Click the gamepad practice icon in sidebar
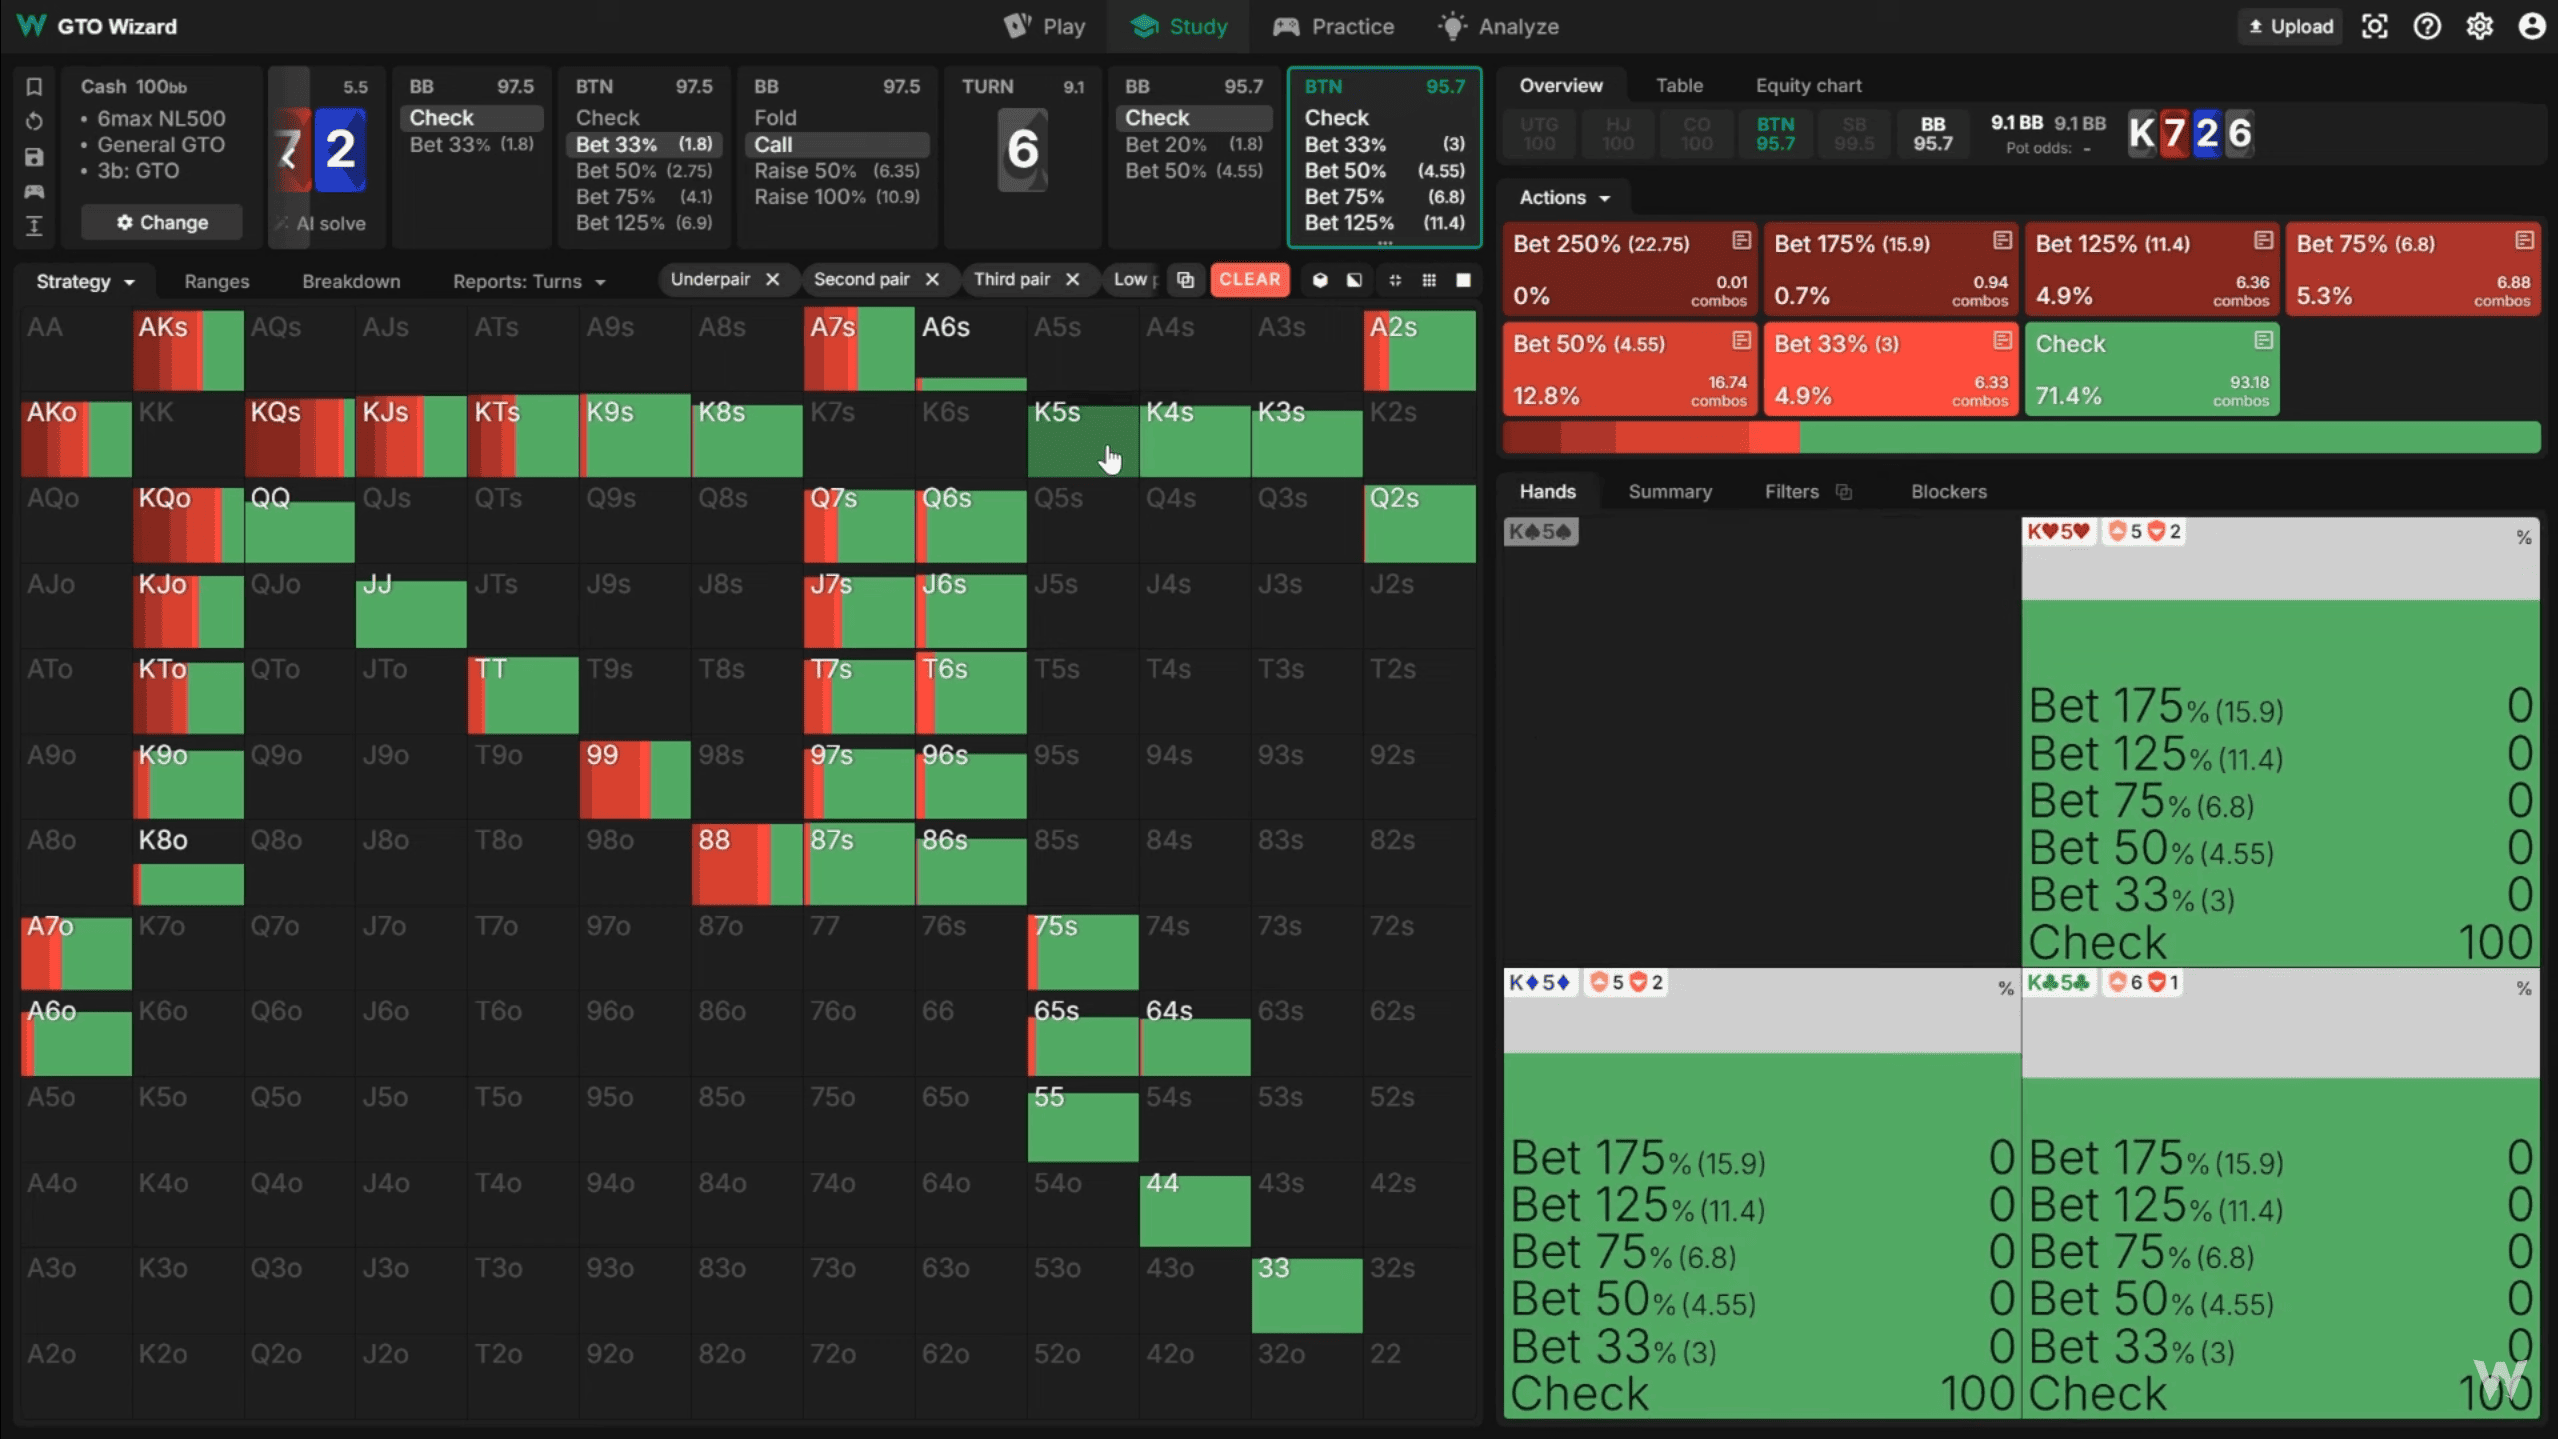 34,191
